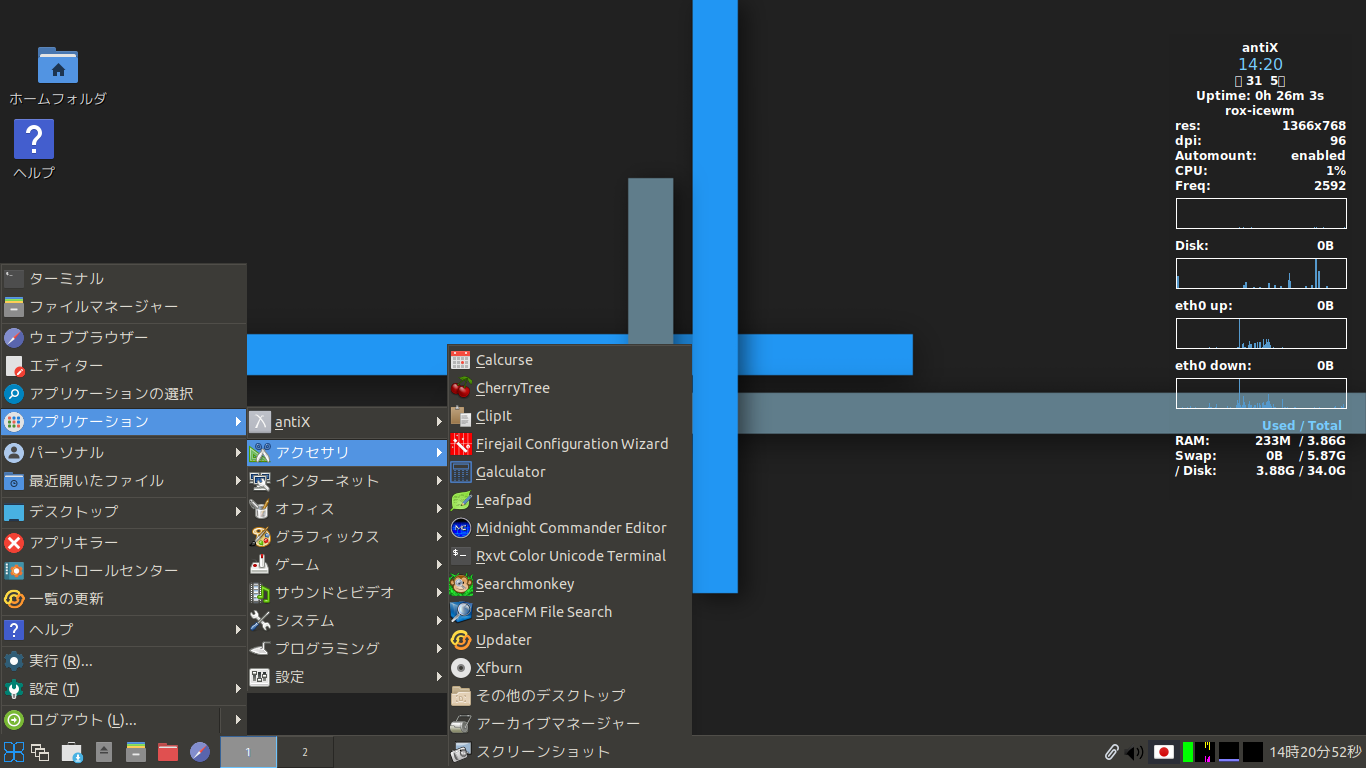This screenshot has width=1366, height=768.
Task: Select the highlighted アクセサリ category
Action: click(346, 453)
